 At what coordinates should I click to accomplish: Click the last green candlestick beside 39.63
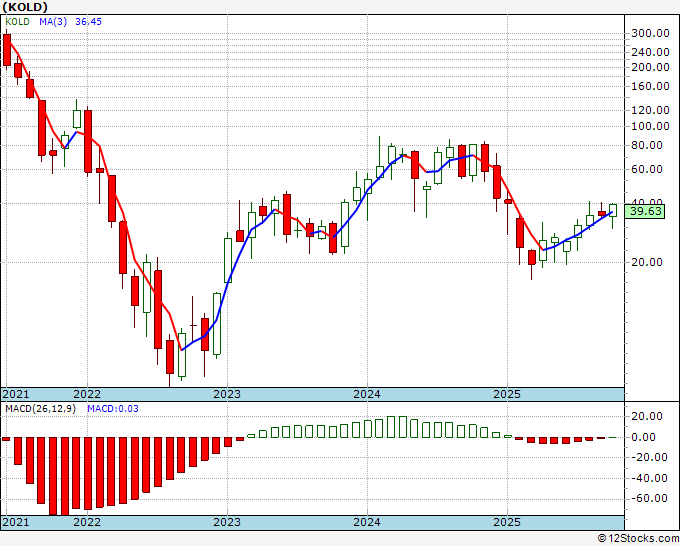(613, 210)
